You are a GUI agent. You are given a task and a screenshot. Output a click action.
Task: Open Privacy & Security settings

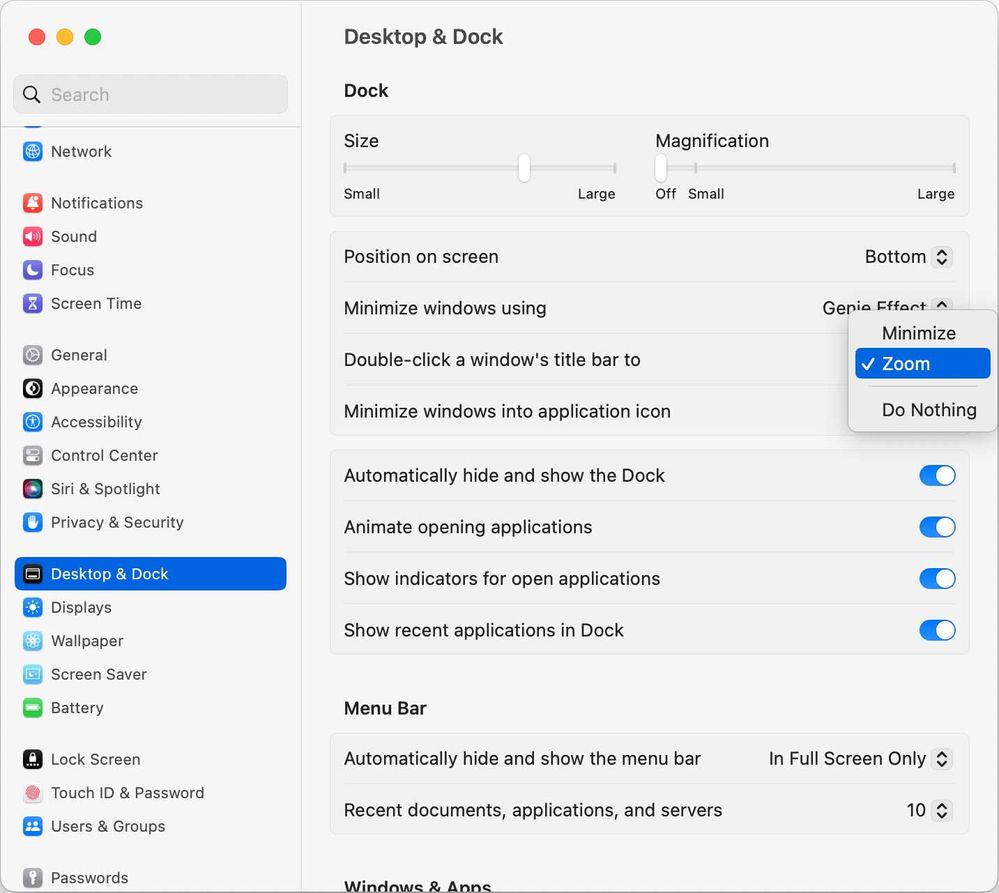[117, 522]
